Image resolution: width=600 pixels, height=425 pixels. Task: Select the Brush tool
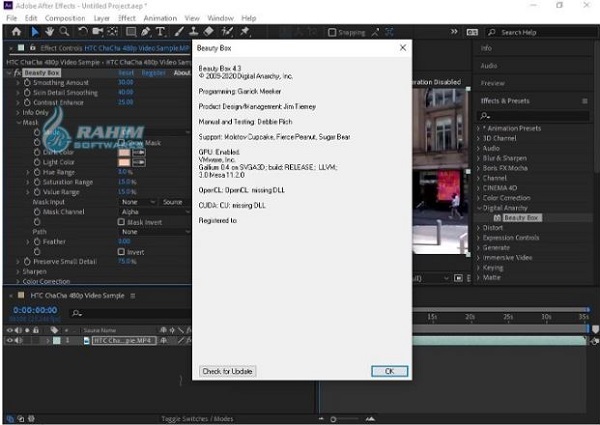pos(179,32)
